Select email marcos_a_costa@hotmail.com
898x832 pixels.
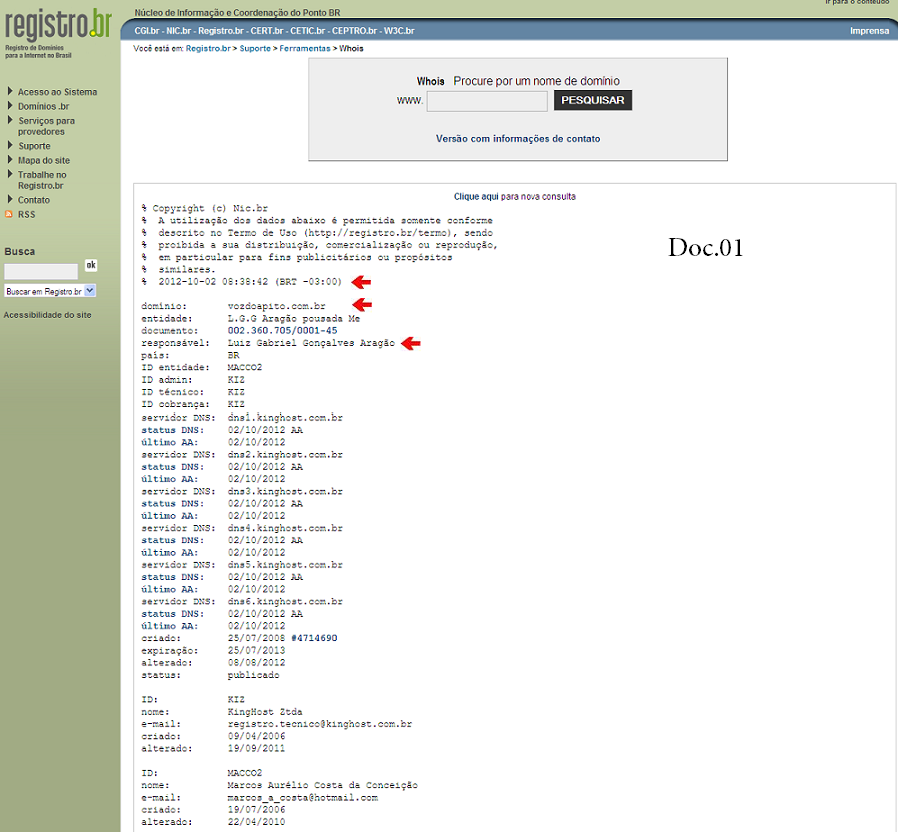302,798
